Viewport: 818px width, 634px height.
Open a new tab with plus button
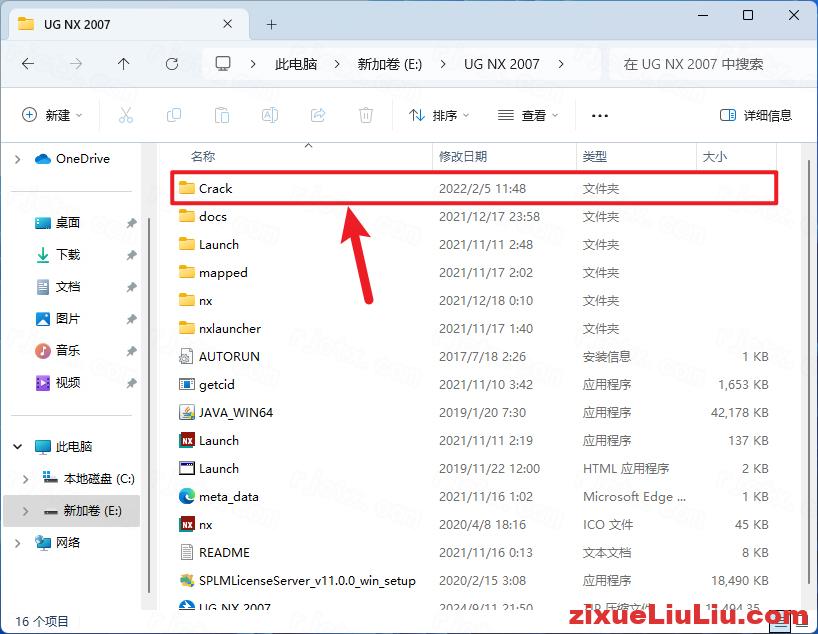pos(271,25)
